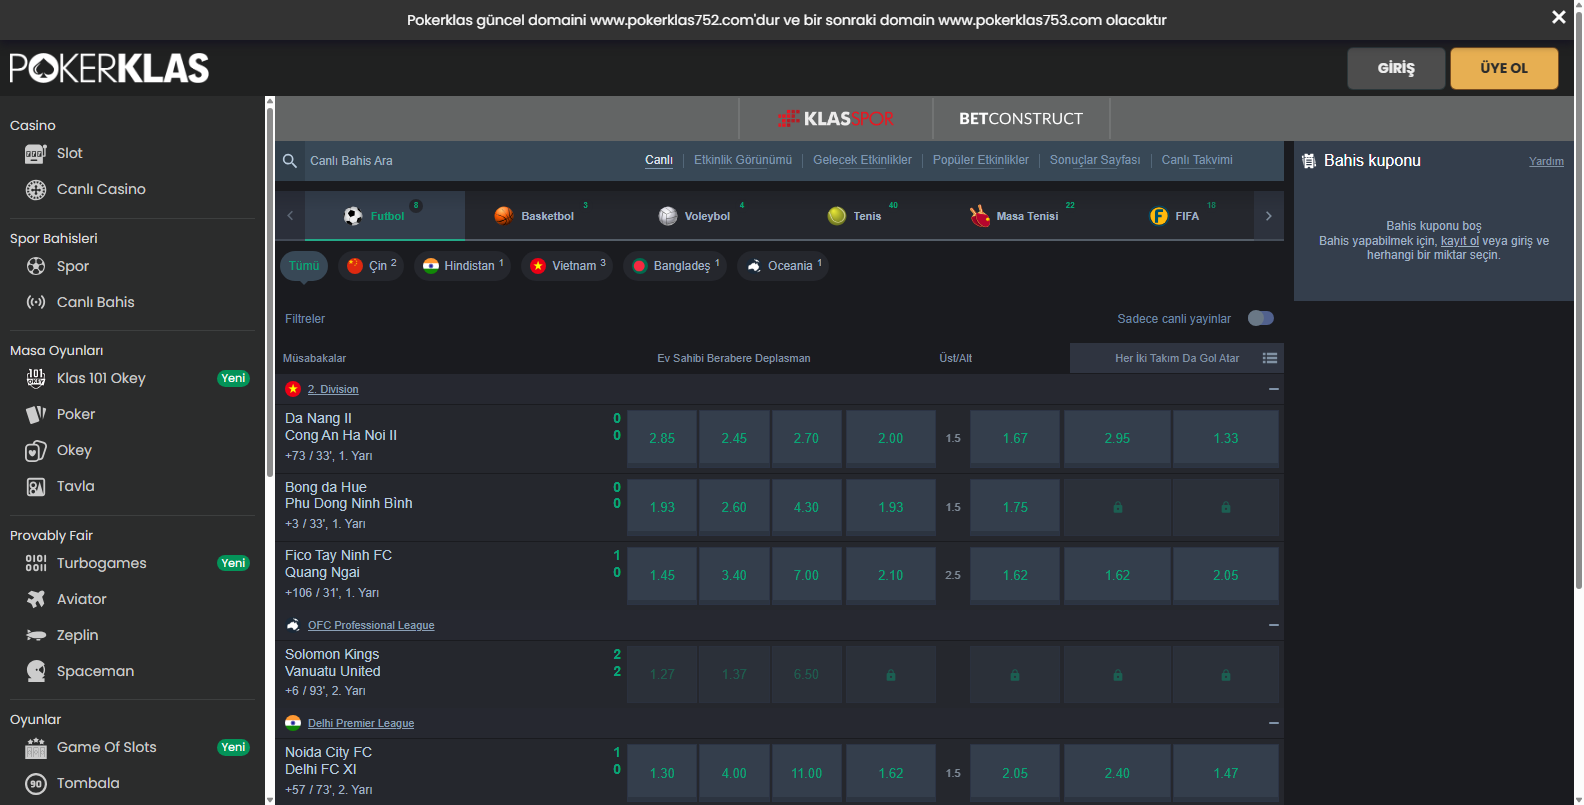1584x805 pixels.
Task: Open Canlı Bahis live signal icon
Action: click(x=36, y=302)
